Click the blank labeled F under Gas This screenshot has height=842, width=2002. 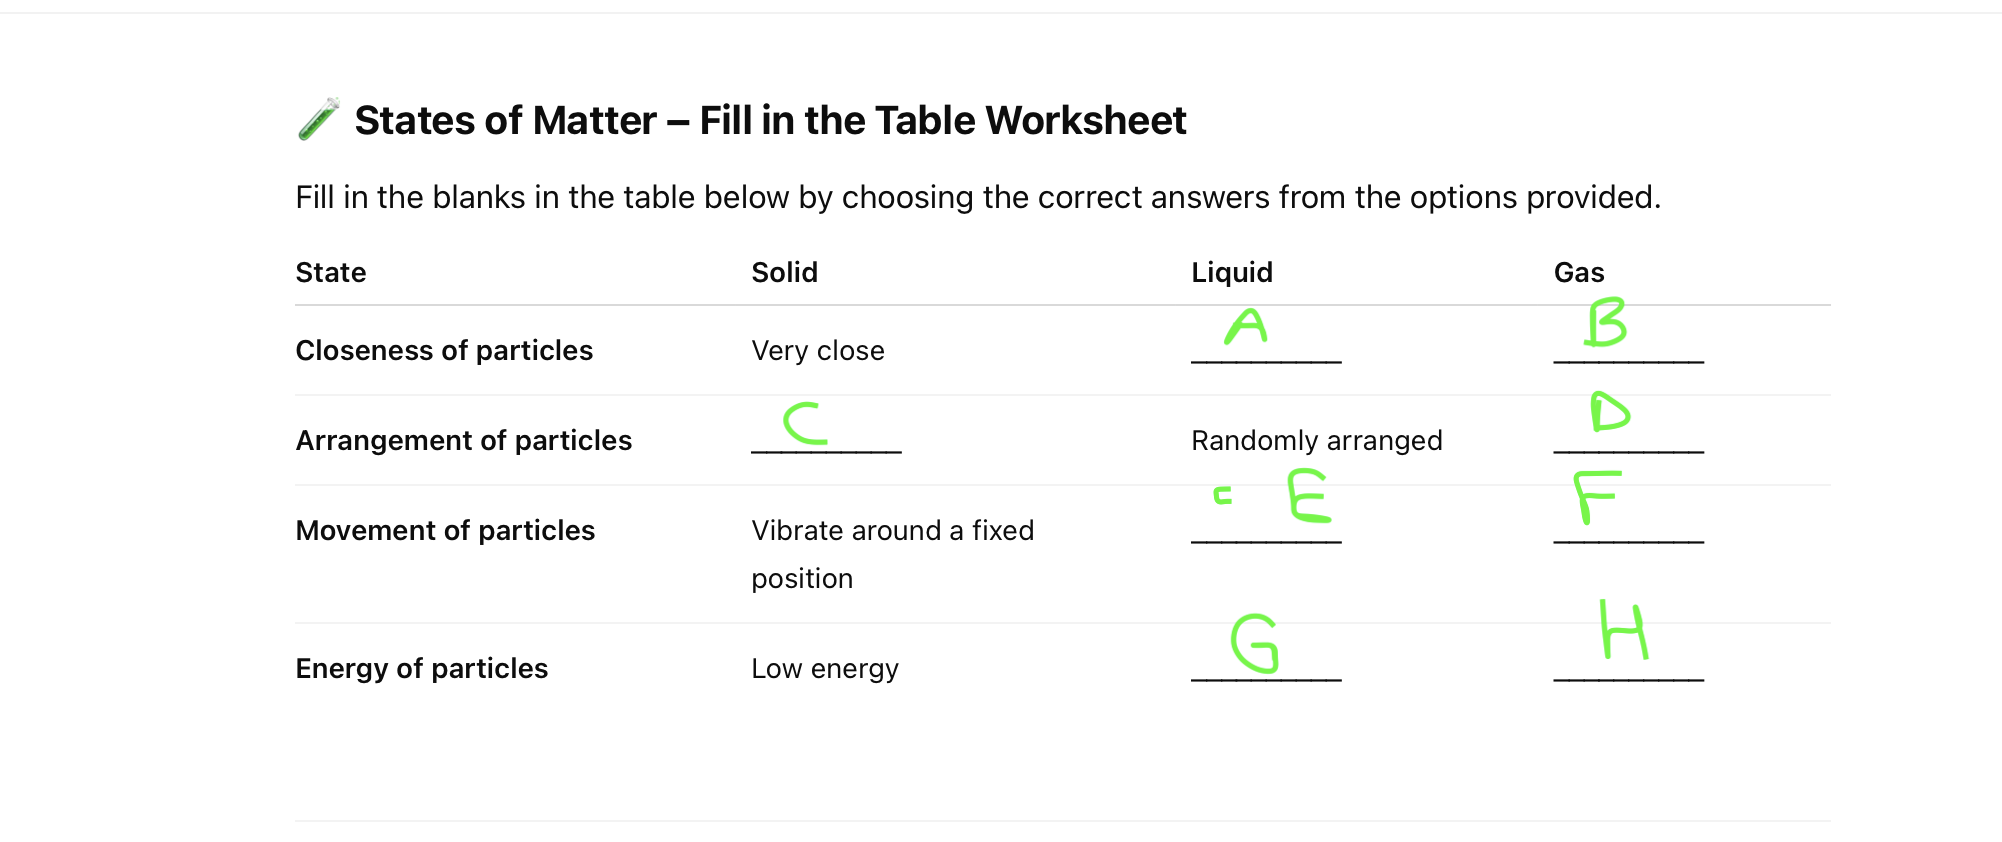[x=1627, y=530]
